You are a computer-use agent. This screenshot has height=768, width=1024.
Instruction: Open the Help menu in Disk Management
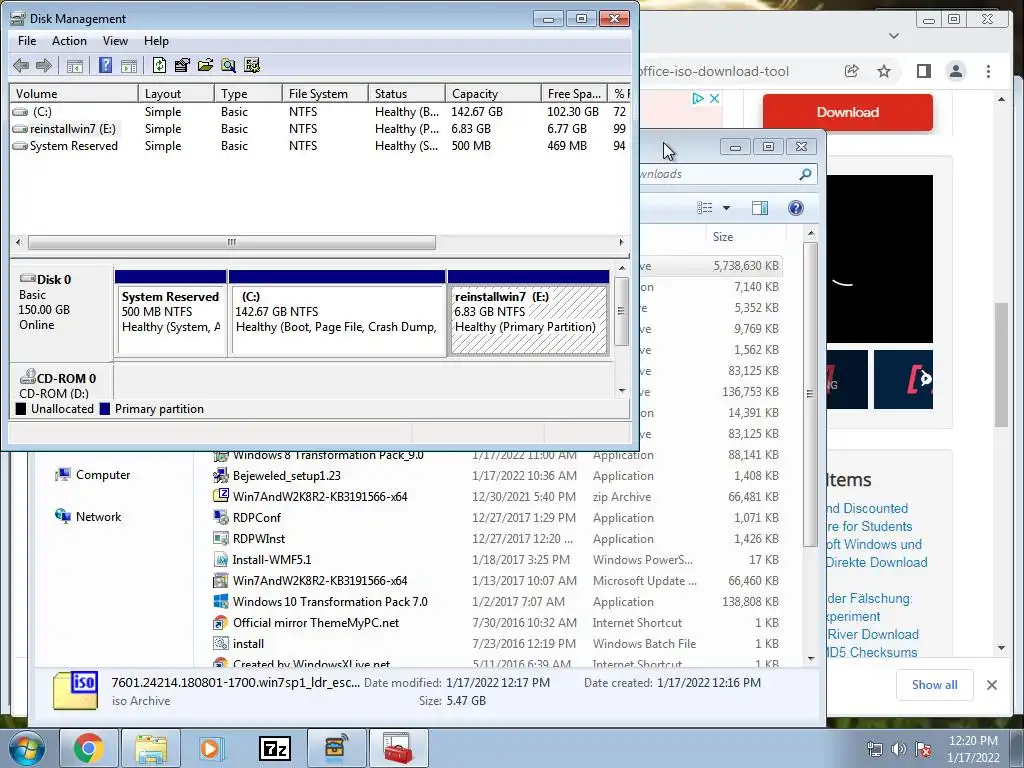(x=156, y=40)
